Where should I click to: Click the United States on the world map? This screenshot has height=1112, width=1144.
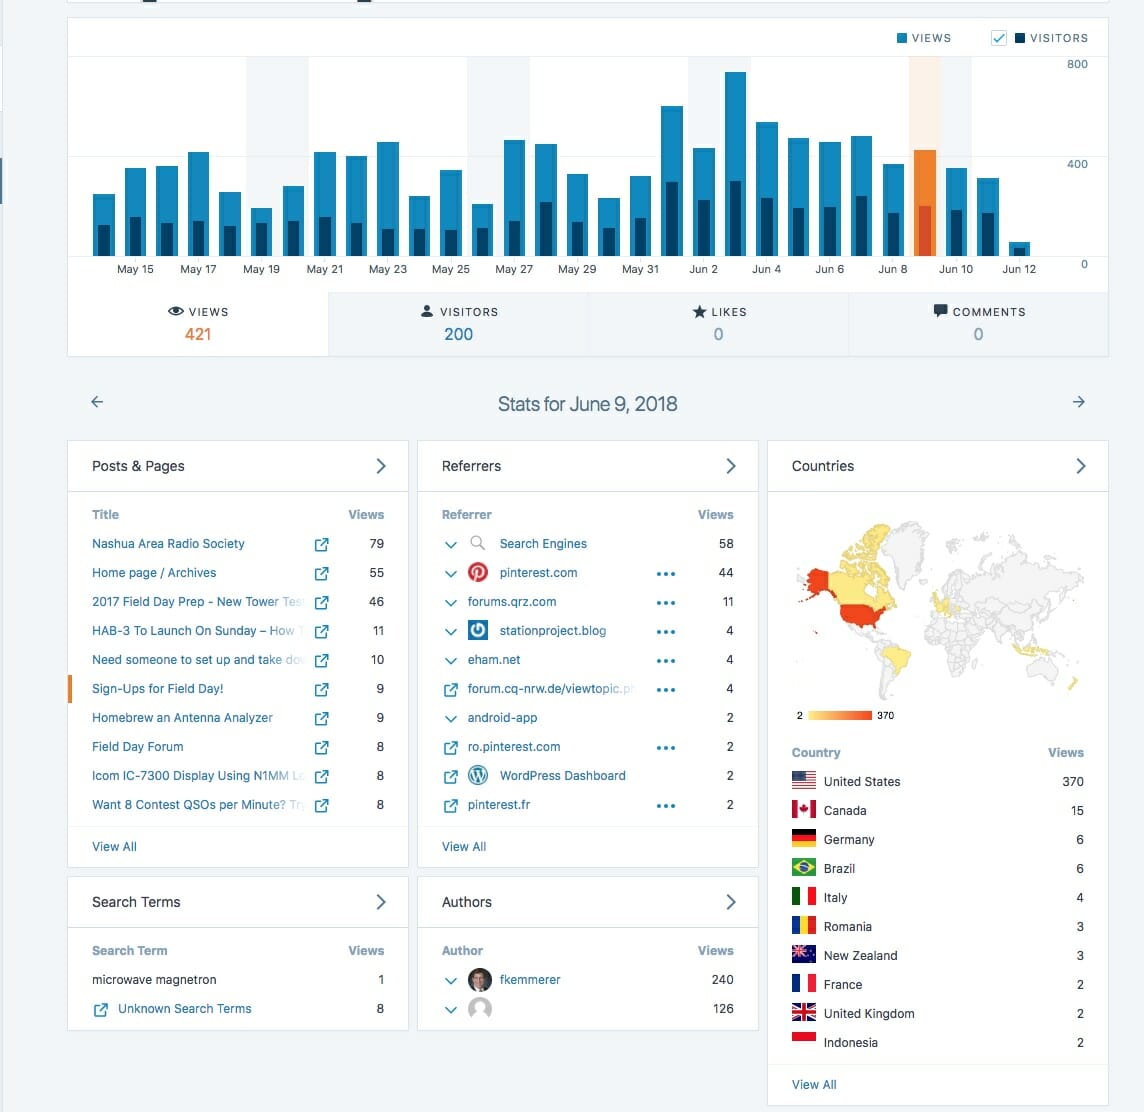coord(864,616)
